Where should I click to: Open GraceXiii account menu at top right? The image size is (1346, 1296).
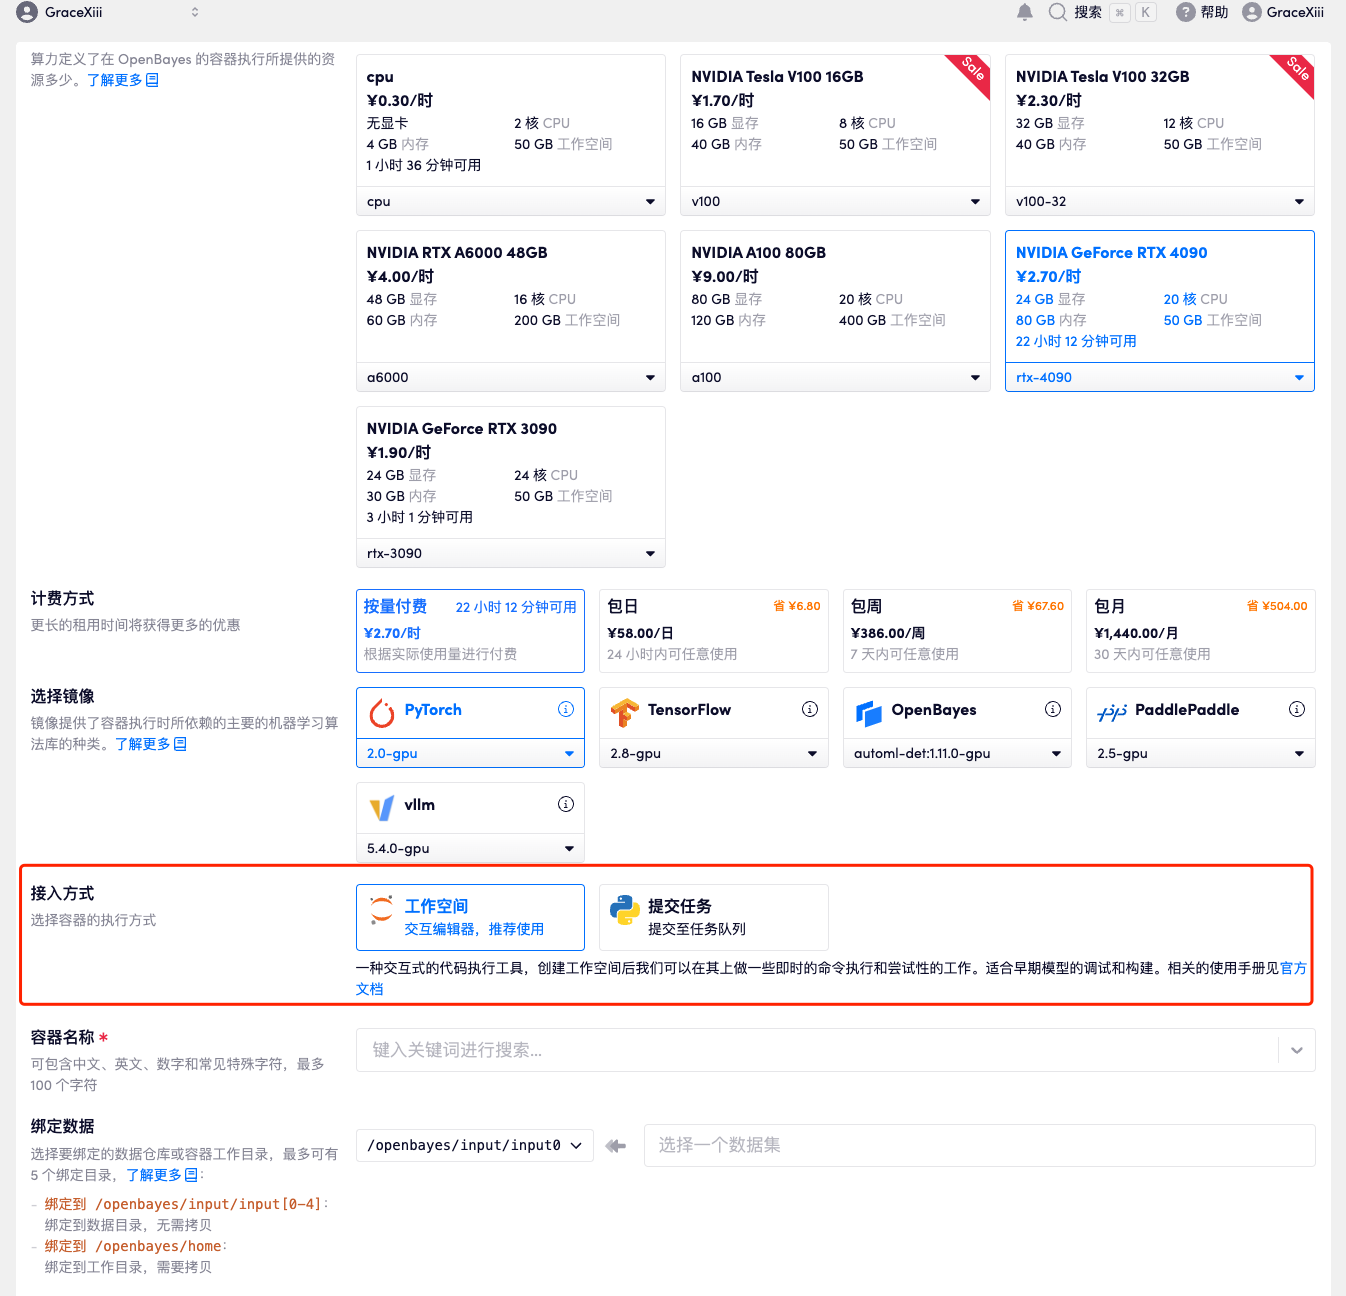pos(1283,12)
